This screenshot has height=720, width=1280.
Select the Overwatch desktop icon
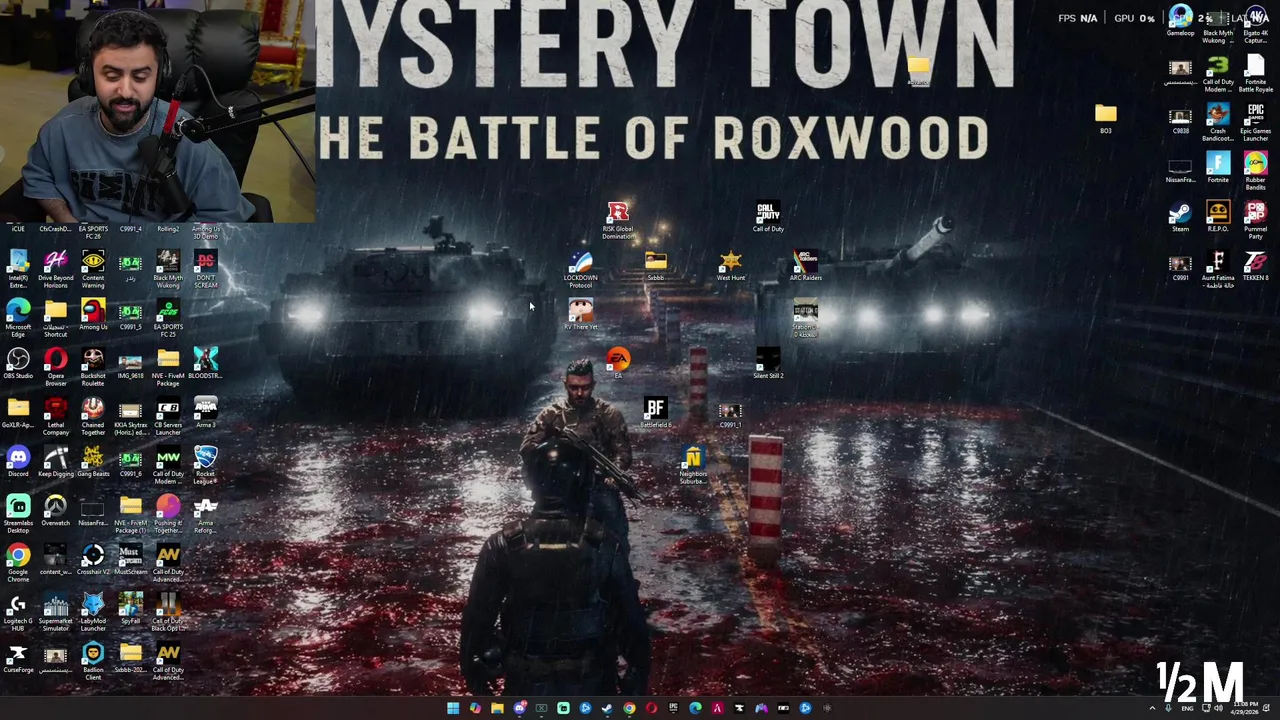[55, 511]
